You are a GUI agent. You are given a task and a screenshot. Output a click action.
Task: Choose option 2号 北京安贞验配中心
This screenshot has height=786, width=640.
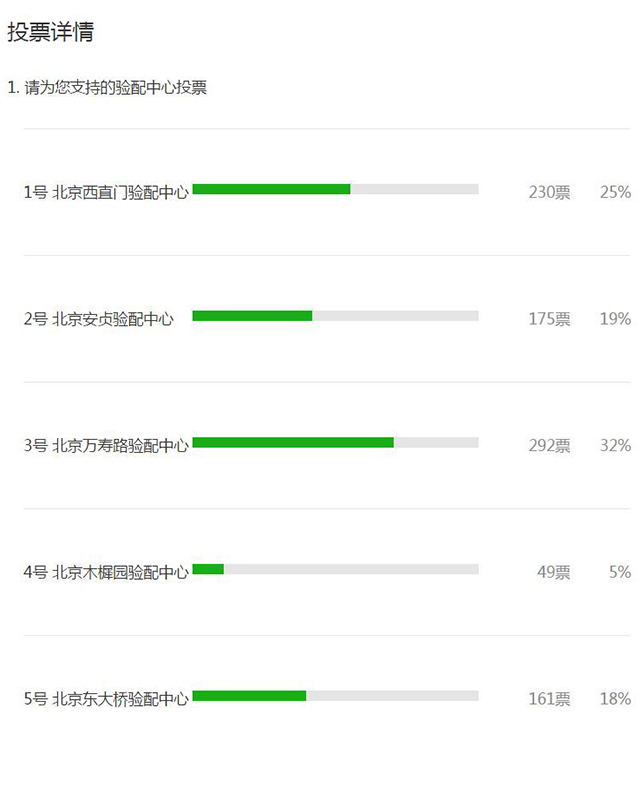click(x=99, y=319)
